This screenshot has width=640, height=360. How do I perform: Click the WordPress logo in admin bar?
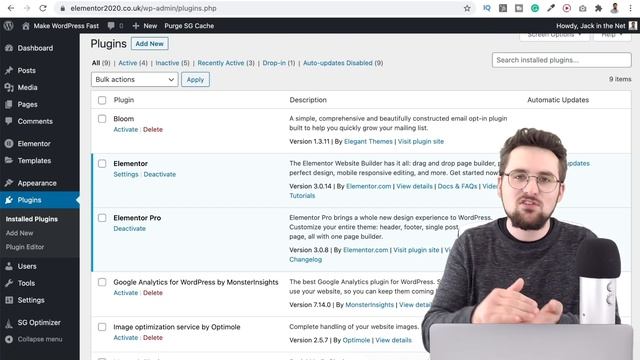[9, 26]
